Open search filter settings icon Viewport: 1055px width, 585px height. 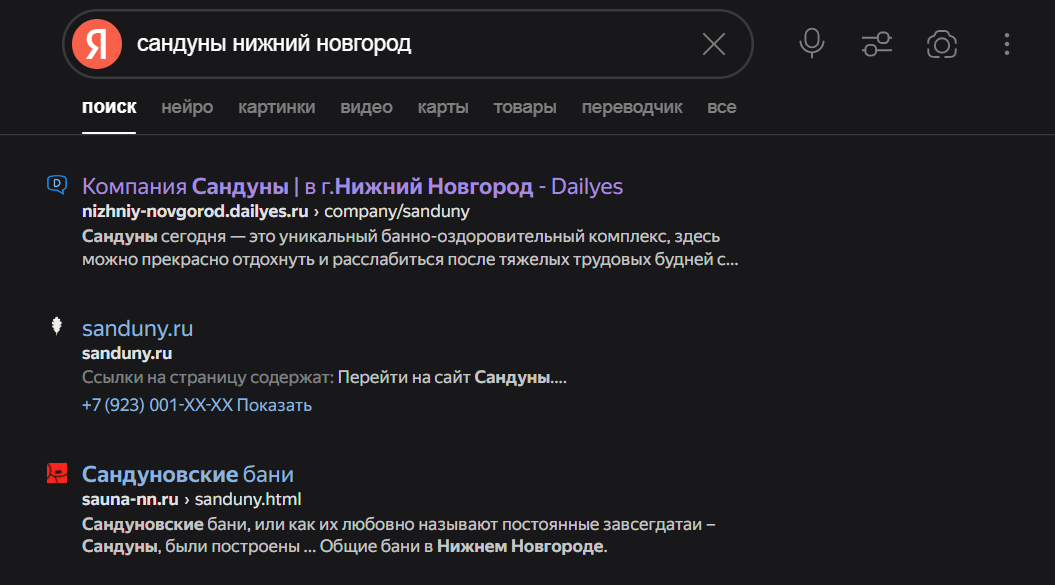877,44
